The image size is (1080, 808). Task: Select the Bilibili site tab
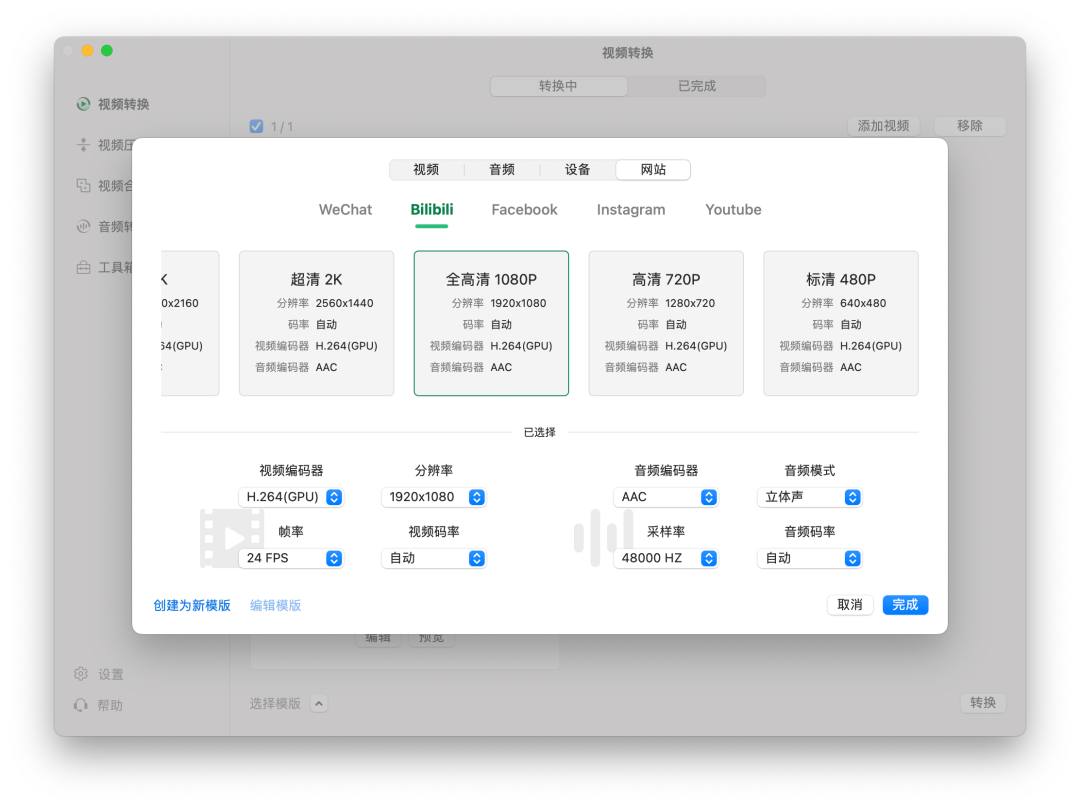(x=432, y=209)
